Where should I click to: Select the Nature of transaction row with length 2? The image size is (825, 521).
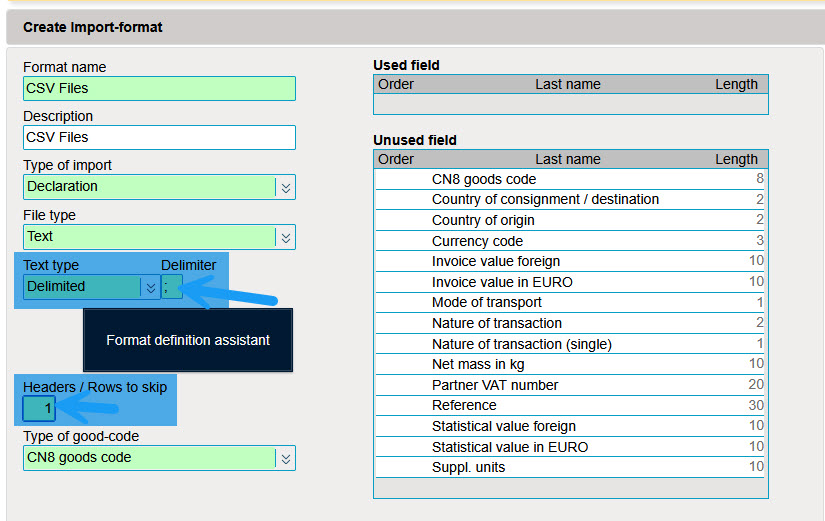click(570, 323)
